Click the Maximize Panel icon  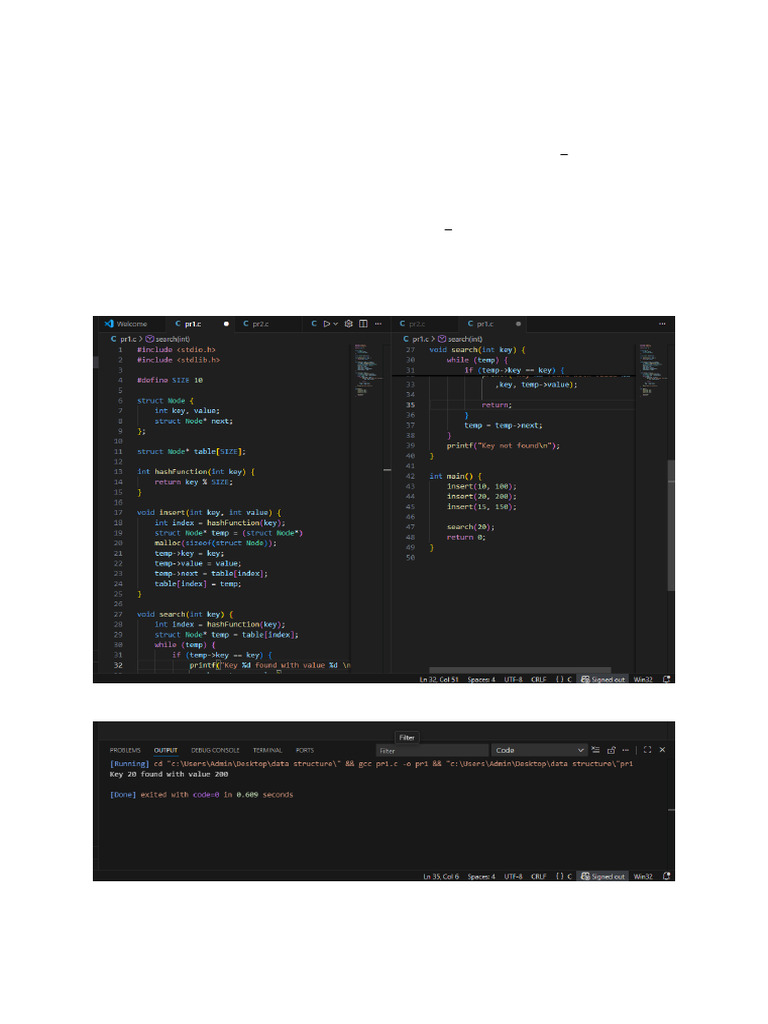(x=647, y=750)
